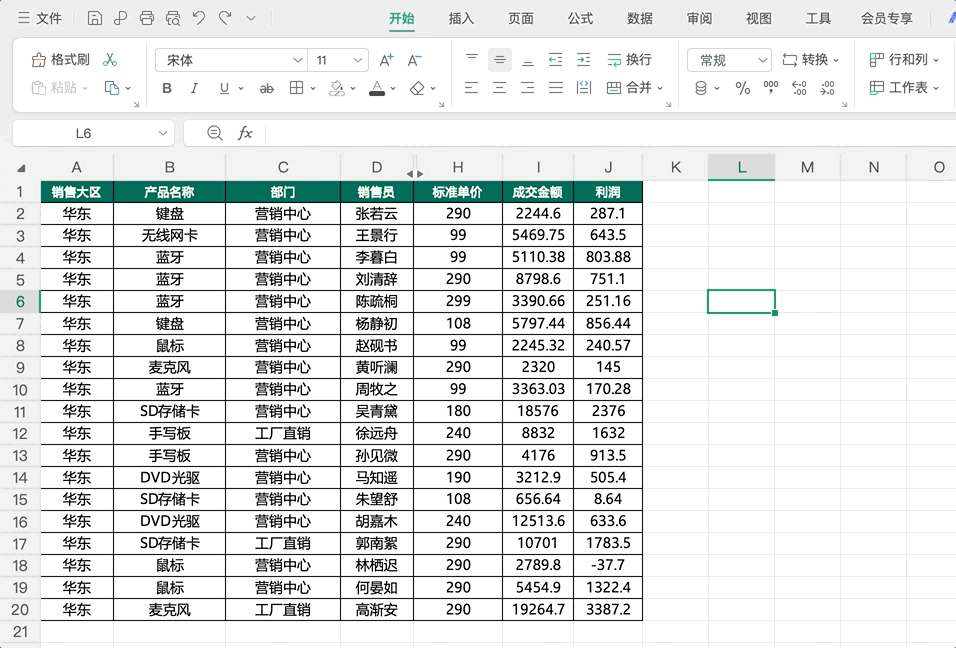Open Print Preview icon with magnifier
Screen dimensions: 956x648
[x=173, y=18]
